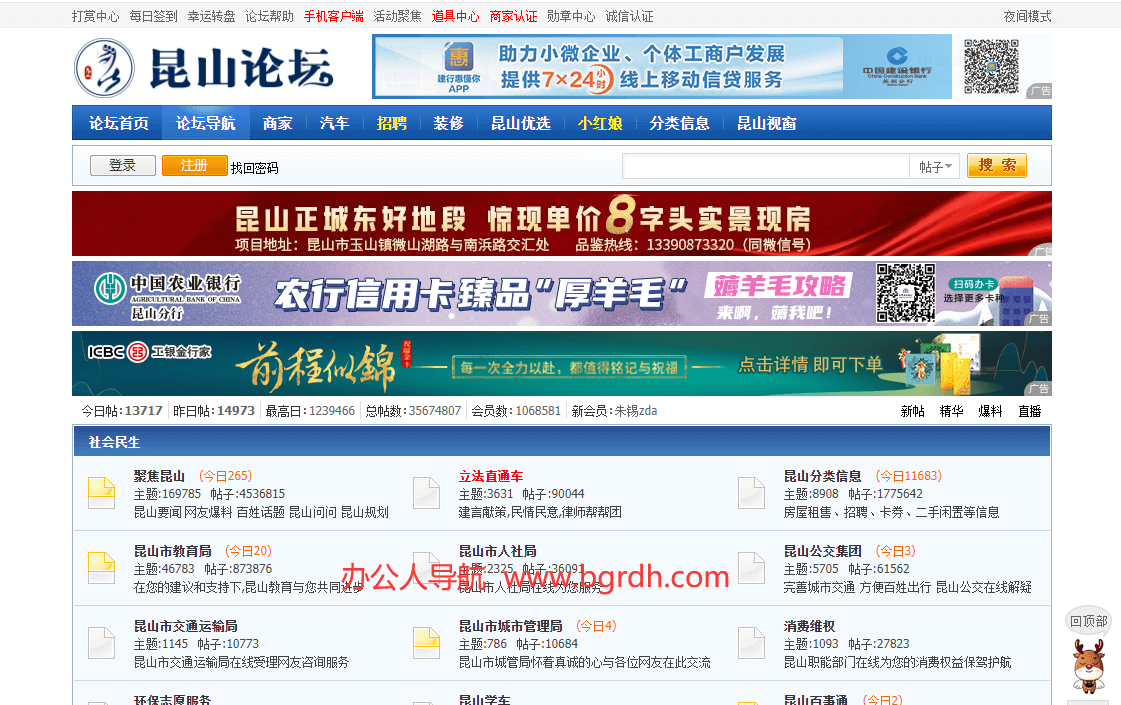Open 分类信息 navigation item
Image resolution: width=1121 pixels, height=705 pixels.
679,123
